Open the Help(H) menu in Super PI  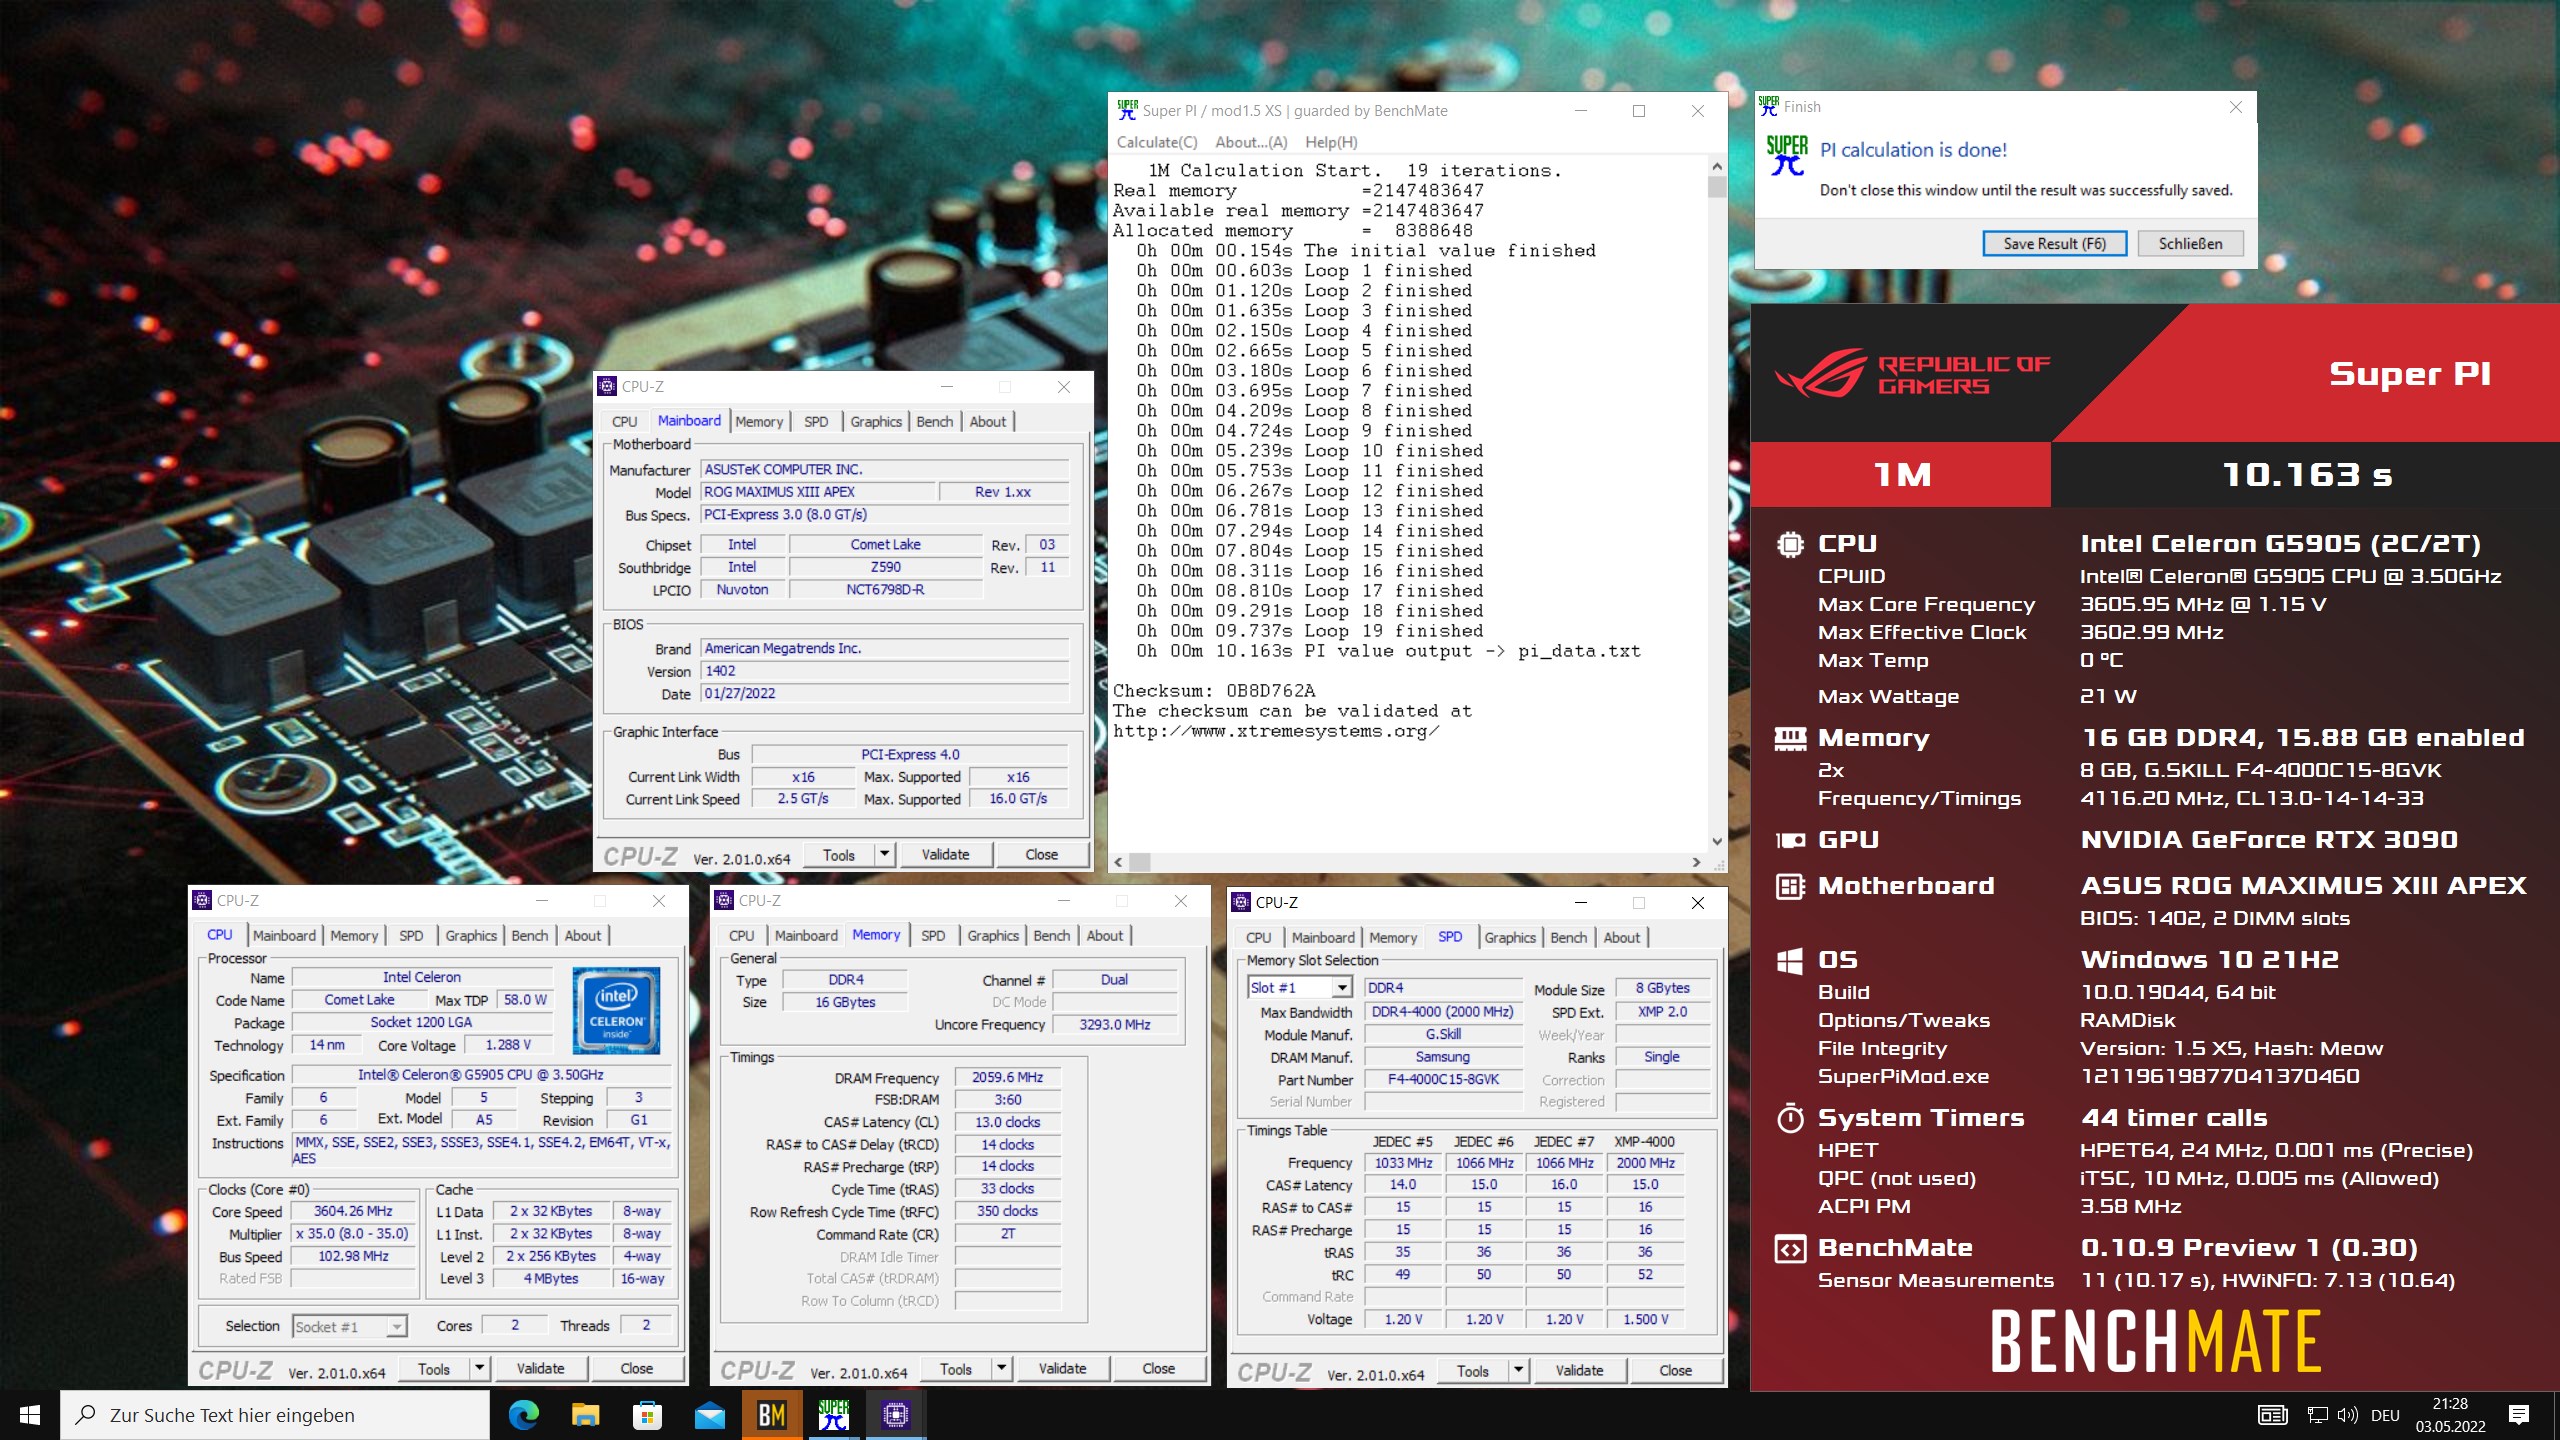1331,142
